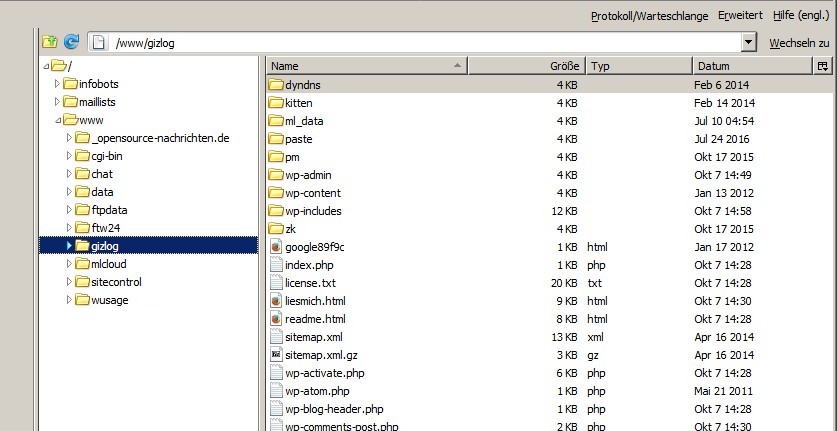Viewport: 837px width, 431px height.
Task: Select _opensource-nachrichten.de in the tree
Action: [160, 138]
